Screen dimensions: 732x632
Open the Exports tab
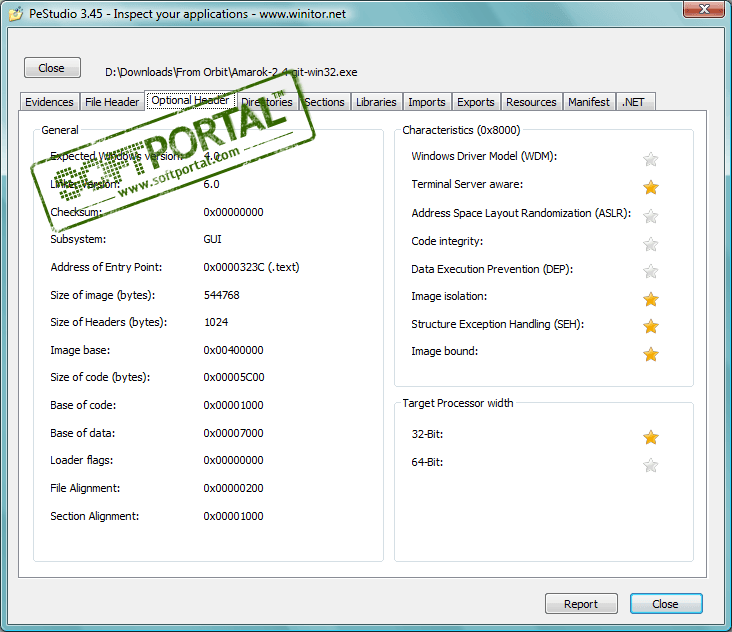pyautogui.click(x=476, y=102)
